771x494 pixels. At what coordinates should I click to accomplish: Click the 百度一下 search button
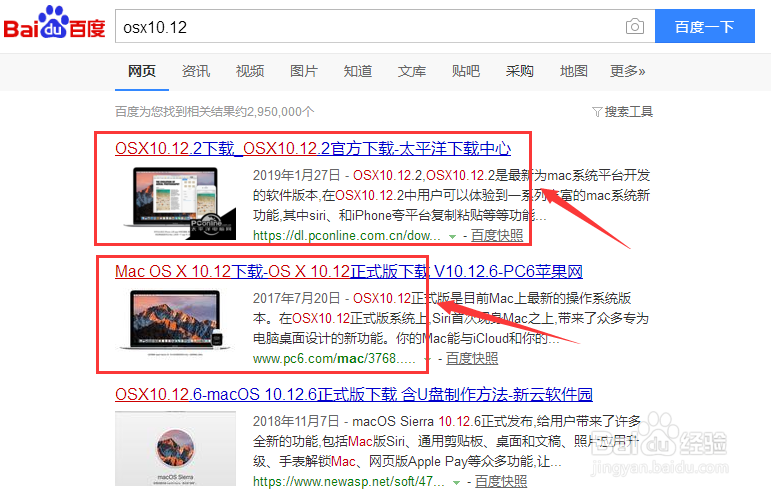pyautogui.click(x=705, y=27)
